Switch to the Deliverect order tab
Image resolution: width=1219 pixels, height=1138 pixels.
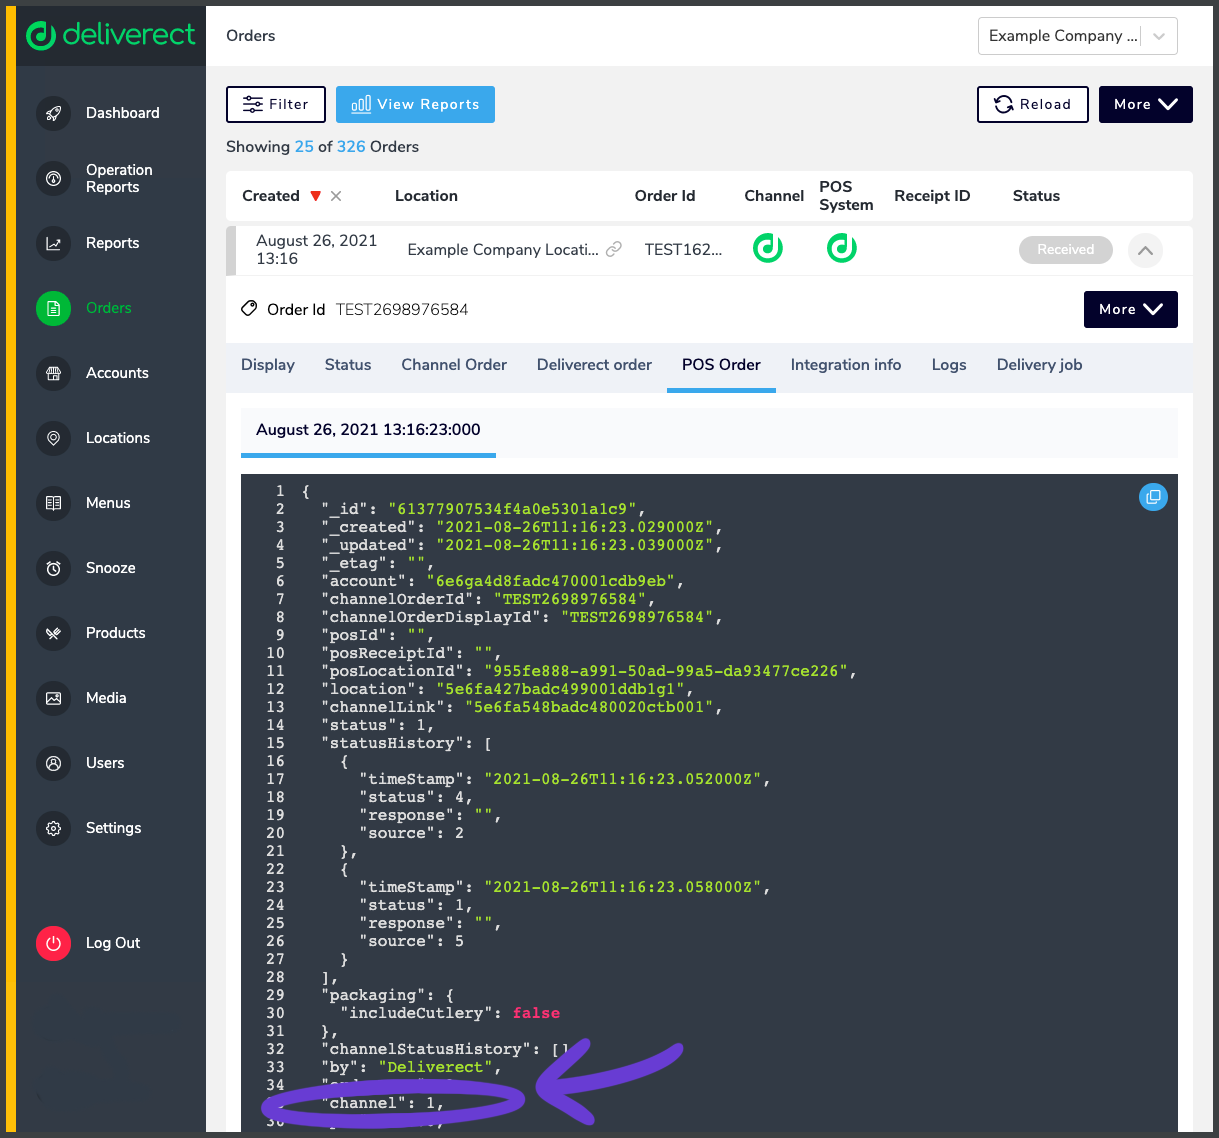click(594, 365)
